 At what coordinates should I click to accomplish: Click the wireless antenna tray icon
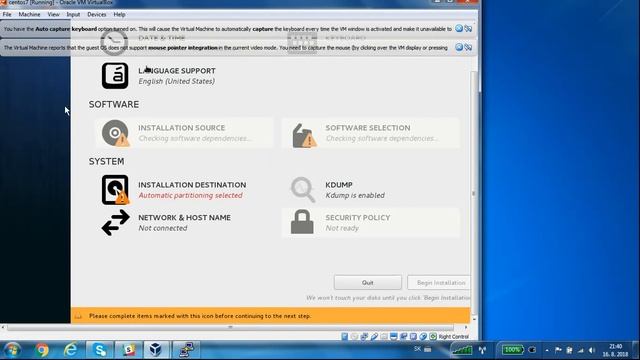482,350
